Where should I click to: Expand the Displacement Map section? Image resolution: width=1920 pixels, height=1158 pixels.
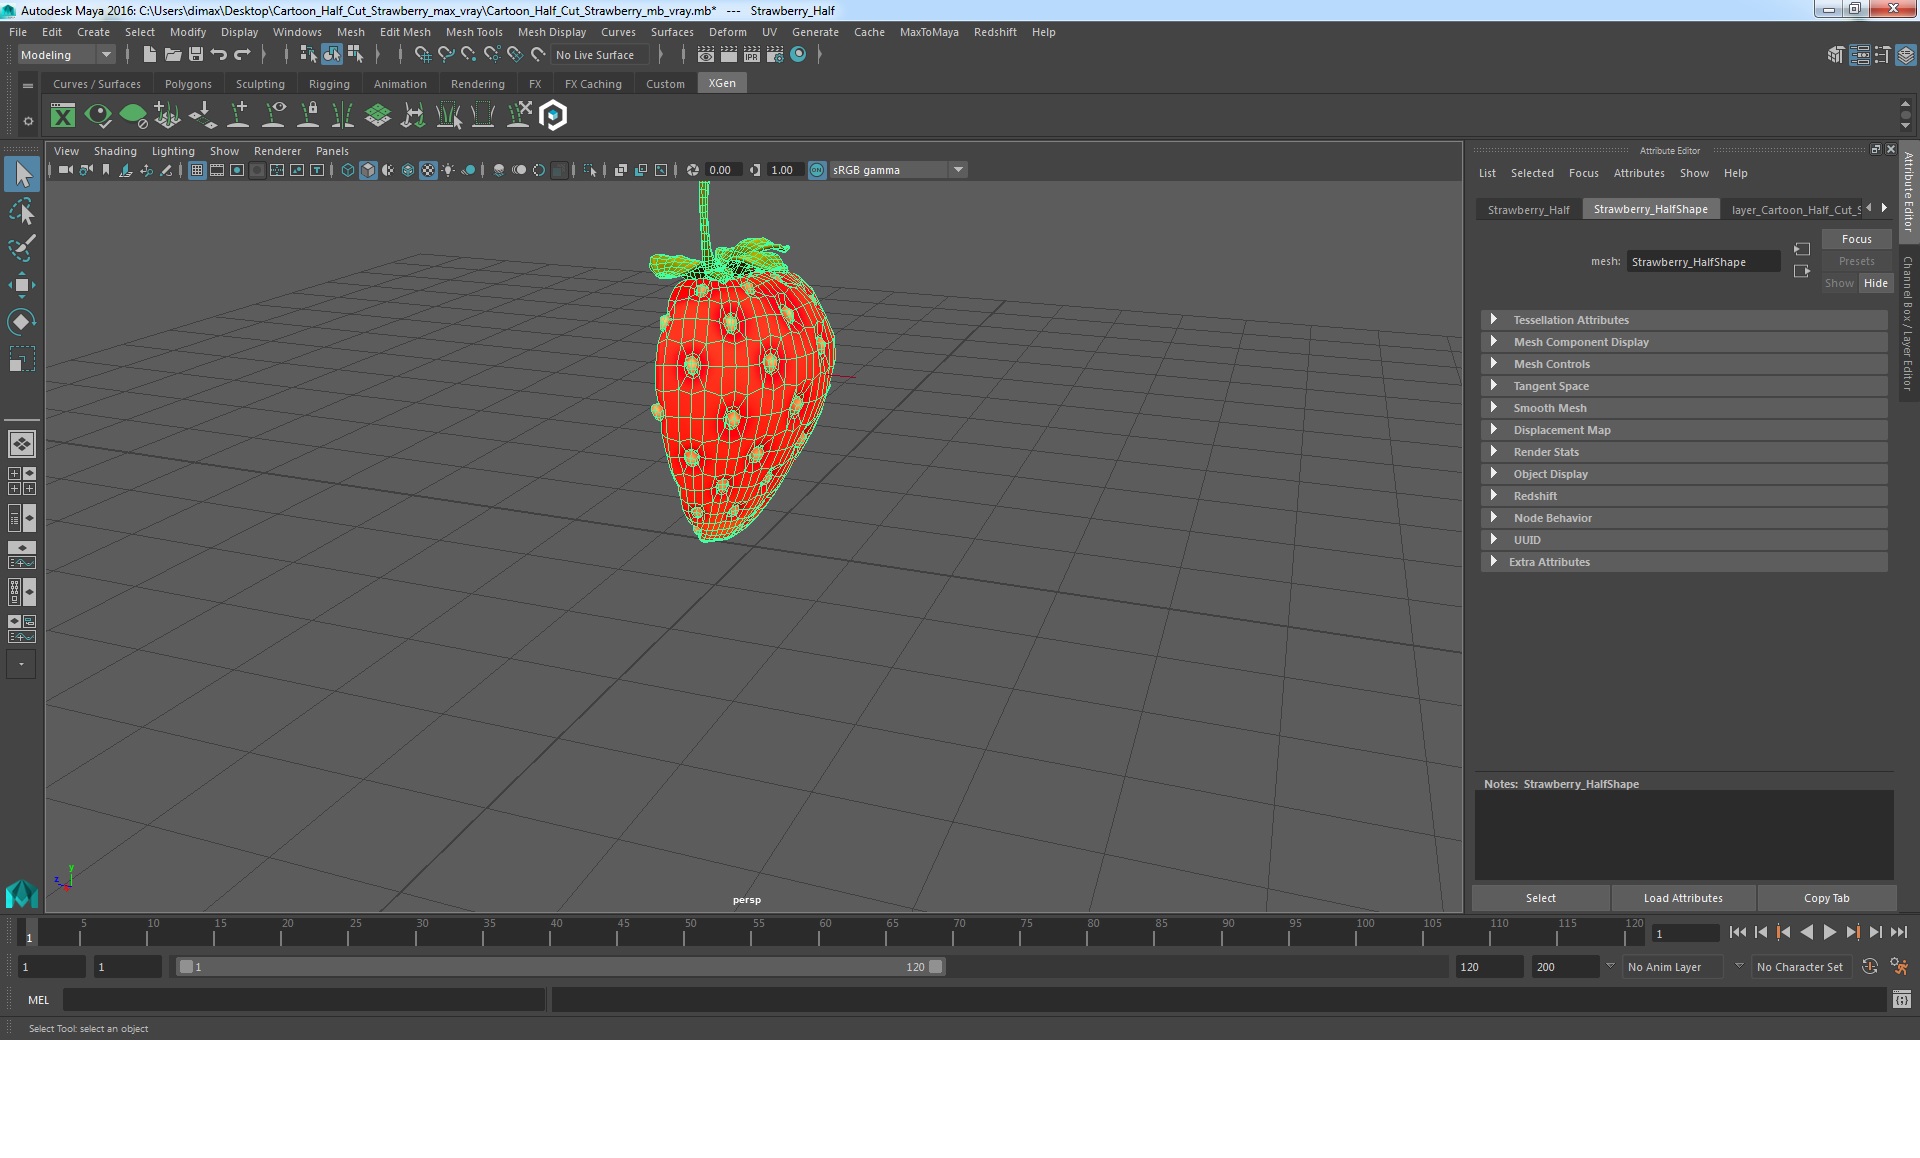[1684, 430]
